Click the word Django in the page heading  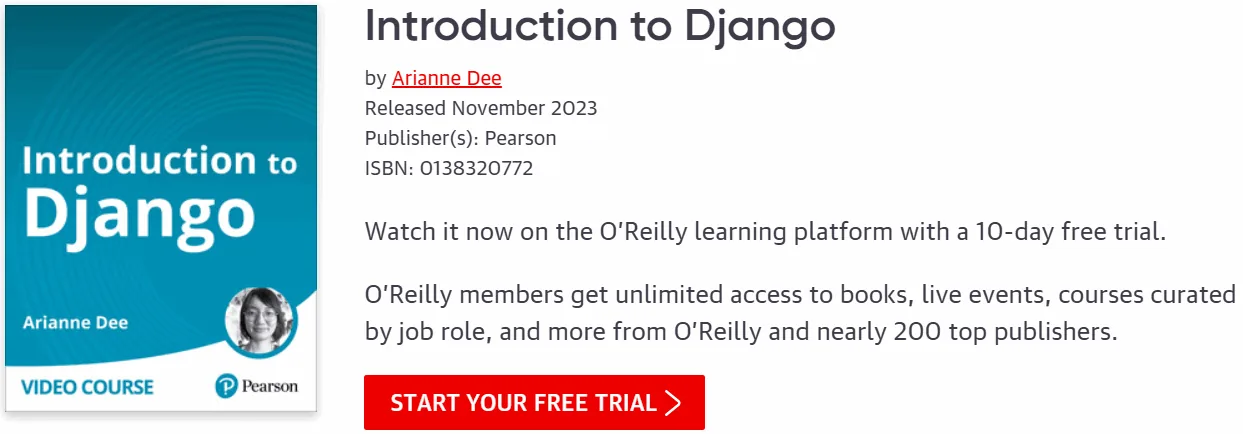pyautogui.click(x=760, y=28)
